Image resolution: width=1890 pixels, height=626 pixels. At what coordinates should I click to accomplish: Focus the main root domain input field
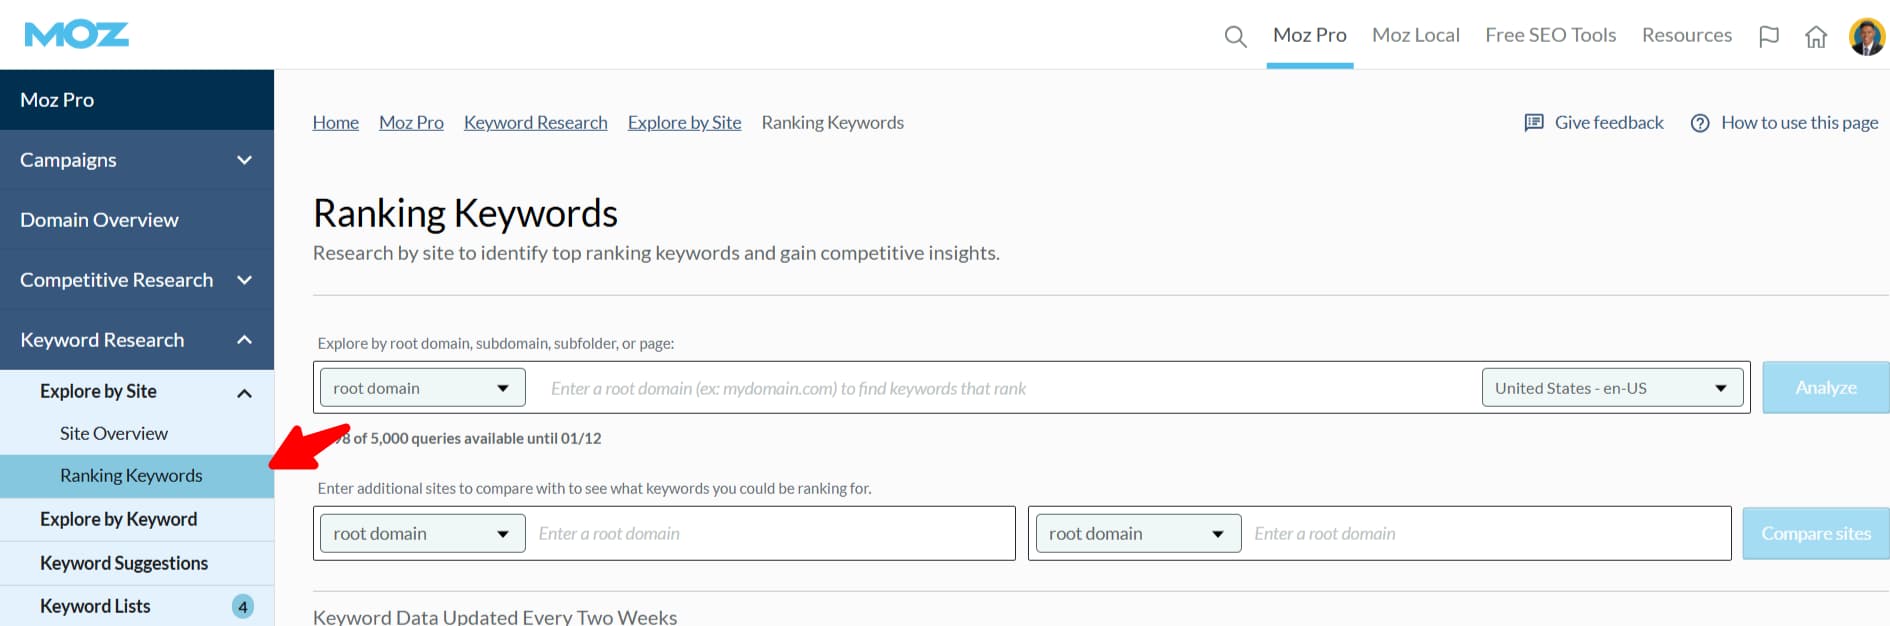tap(1000, 388)
